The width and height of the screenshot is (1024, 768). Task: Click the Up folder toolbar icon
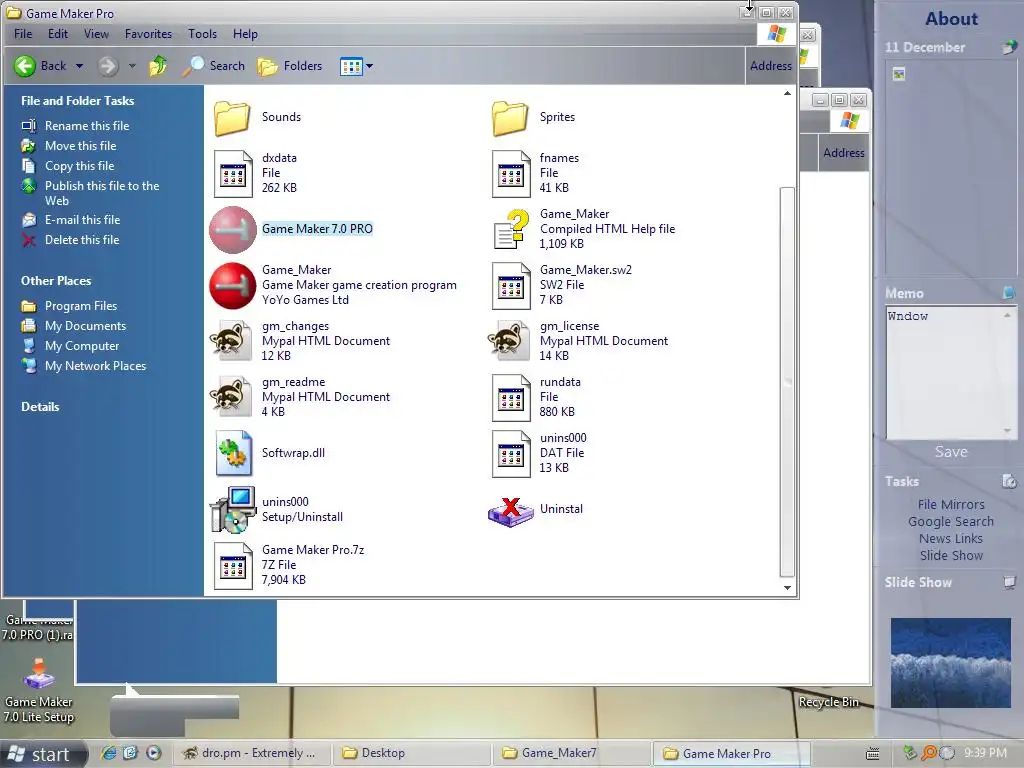tap(157, 66)
